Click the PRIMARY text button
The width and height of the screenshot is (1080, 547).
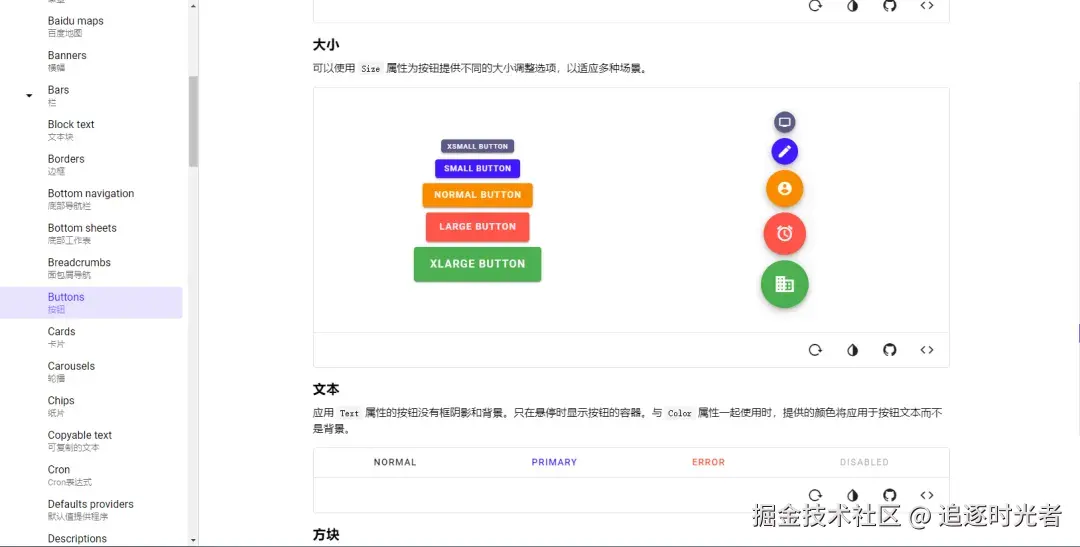pos(554,462)
